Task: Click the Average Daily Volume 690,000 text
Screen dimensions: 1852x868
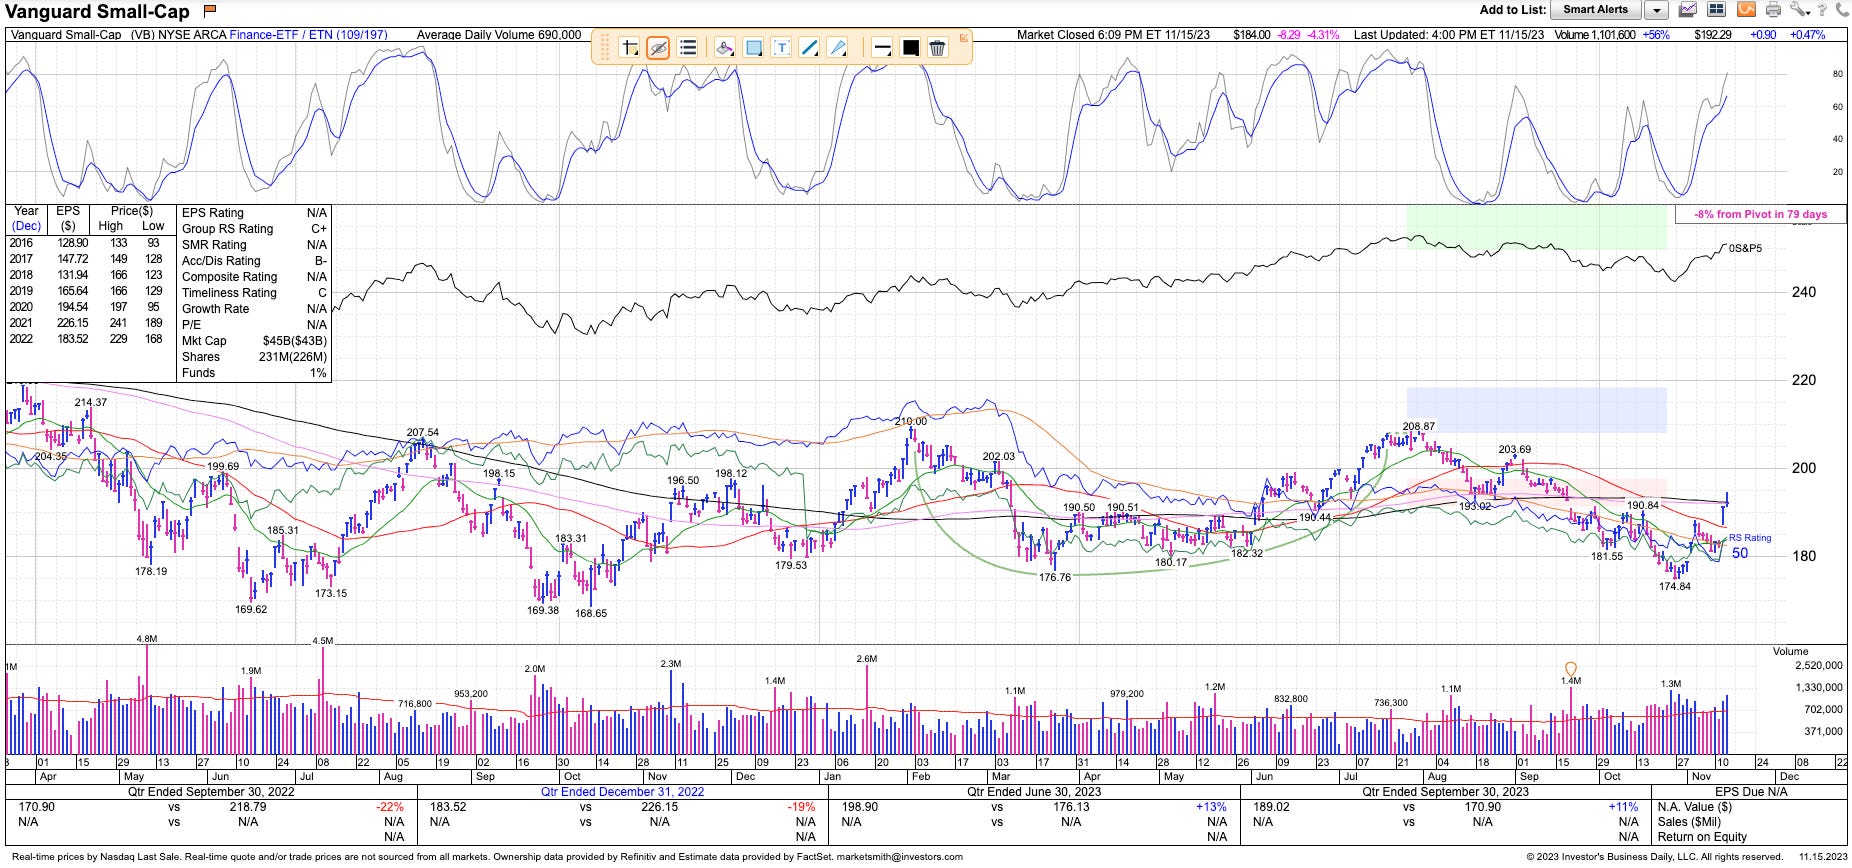Action: (498, 35)
